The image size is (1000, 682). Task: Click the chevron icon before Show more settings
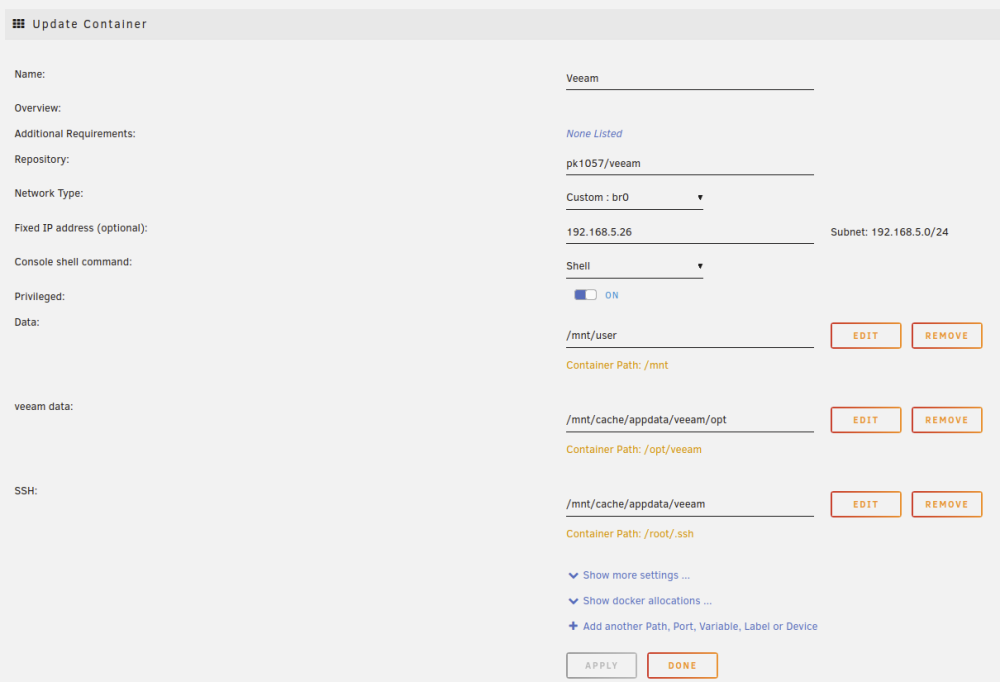pyautogui.click(x=573, y=575)
